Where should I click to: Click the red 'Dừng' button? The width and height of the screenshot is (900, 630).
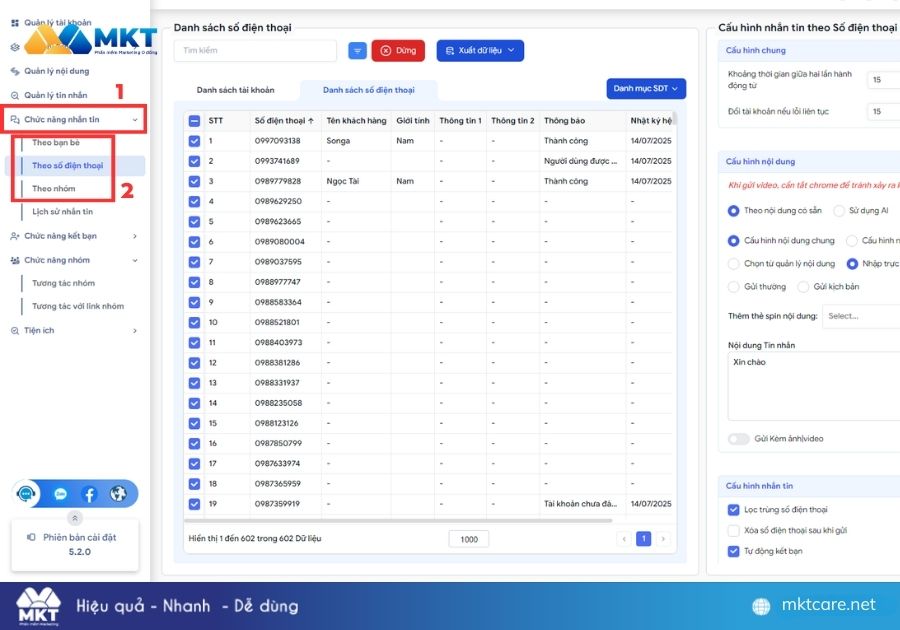click(398, 50)
